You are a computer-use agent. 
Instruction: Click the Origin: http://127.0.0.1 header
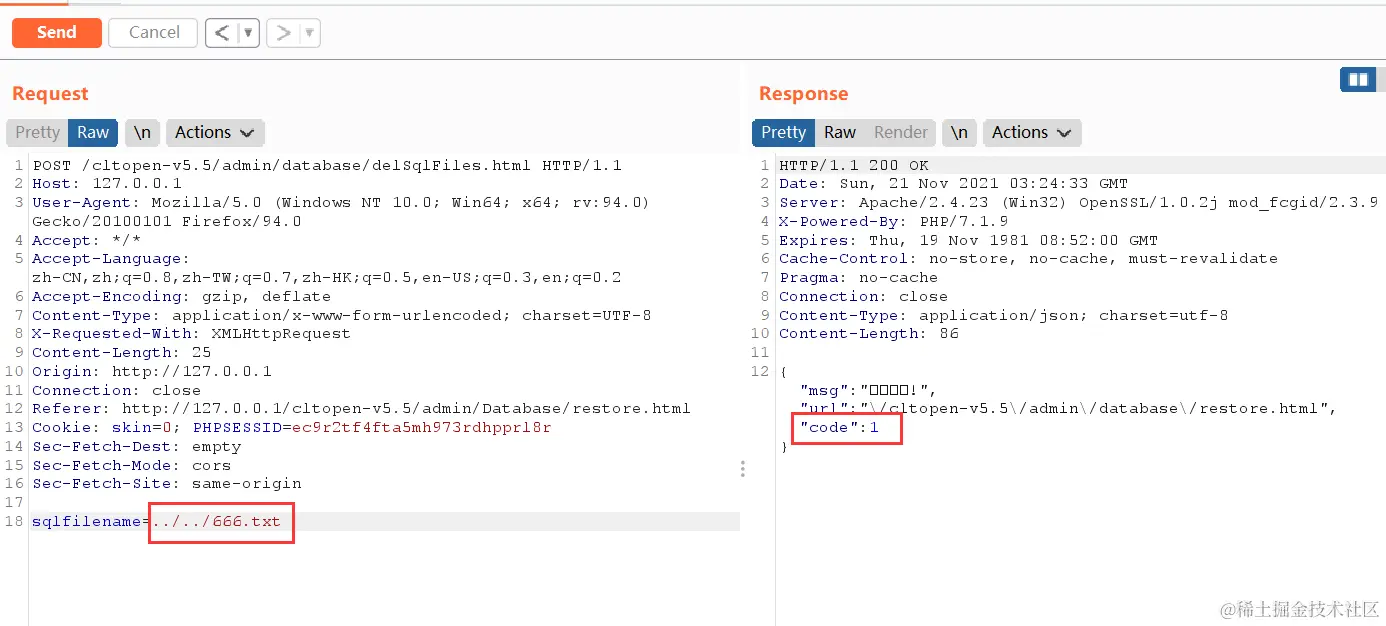[152, 372]
